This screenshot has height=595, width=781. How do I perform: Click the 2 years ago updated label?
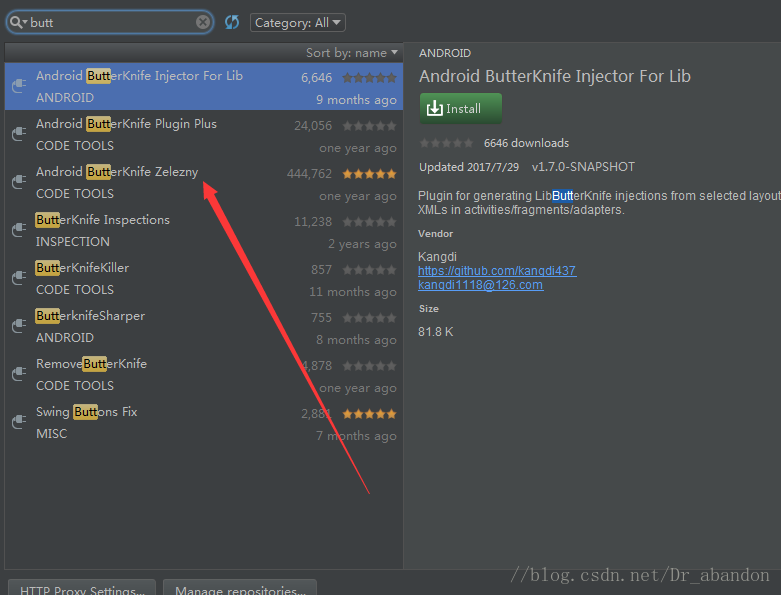pos(362,244)
